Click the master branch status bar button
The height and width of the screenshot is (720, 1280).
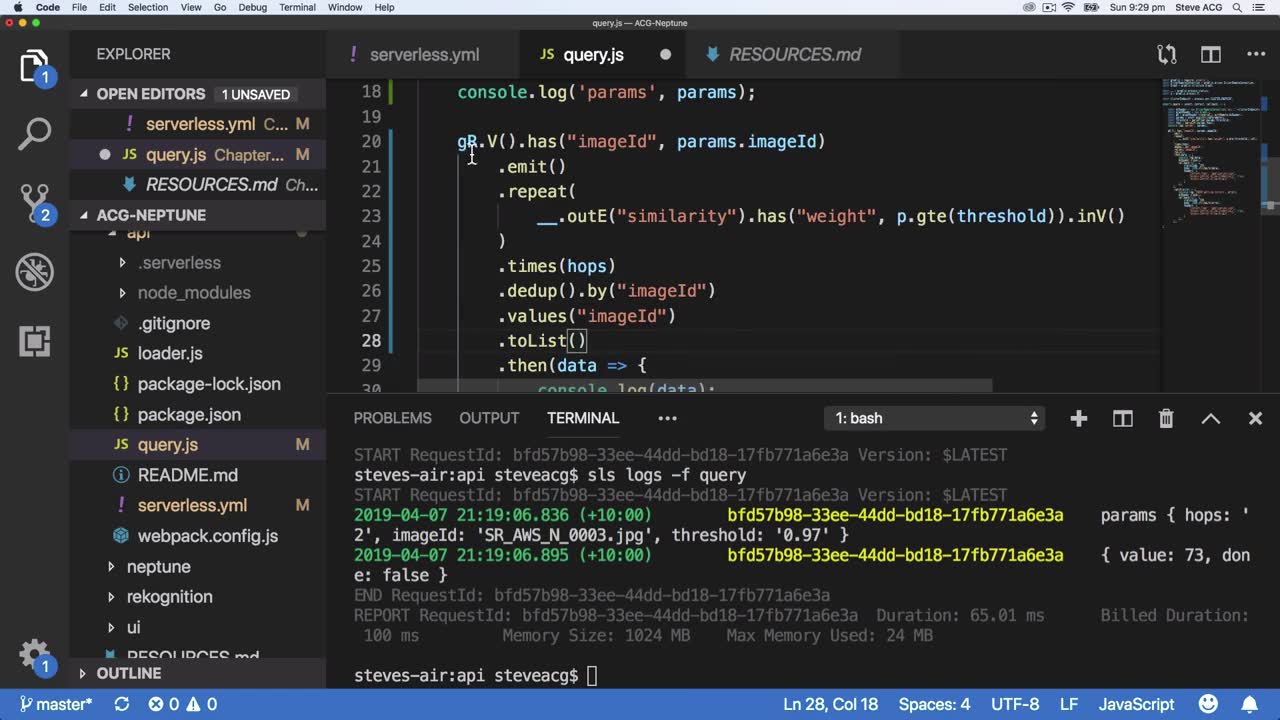pos(56,704)
